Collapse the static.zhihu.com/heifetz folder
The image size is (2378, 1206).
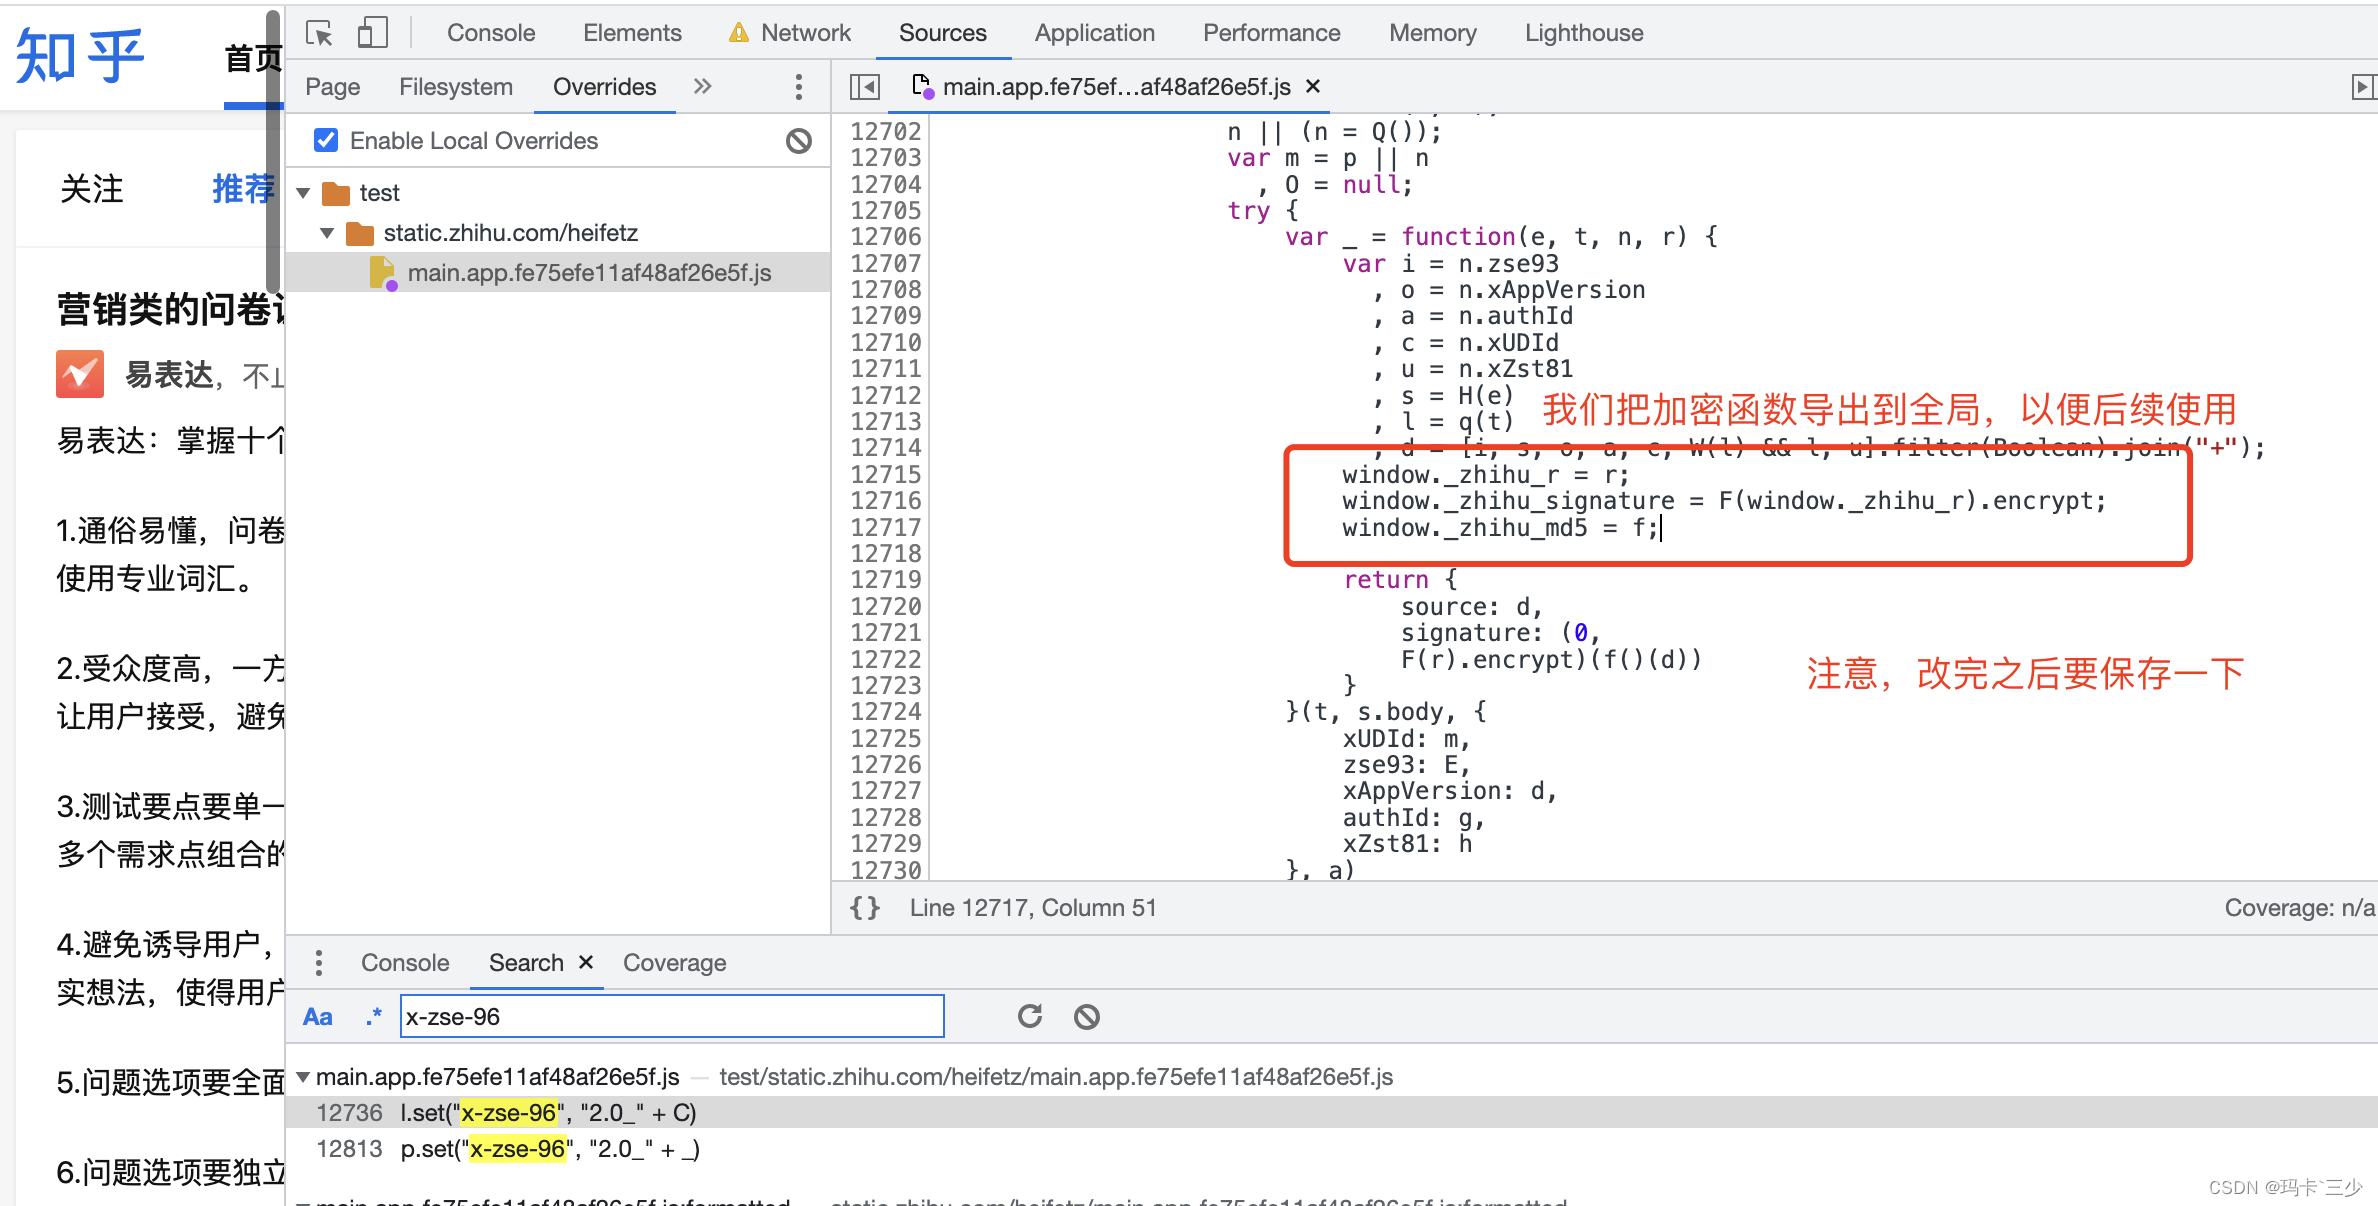pos(327,233)
